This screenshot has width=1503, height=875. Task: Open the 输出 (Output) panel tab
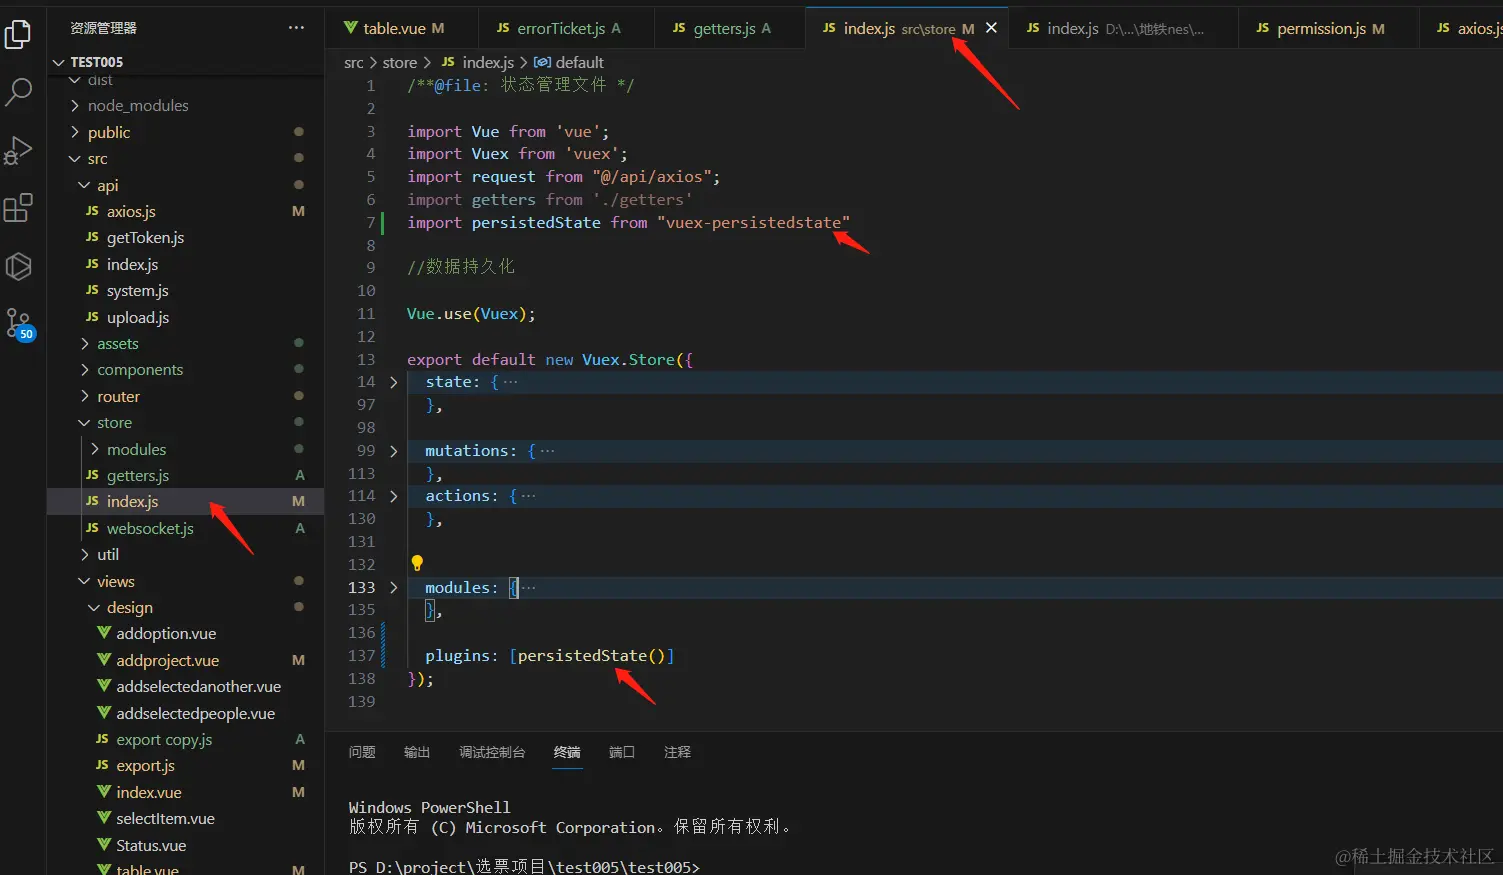coord(417,752)
